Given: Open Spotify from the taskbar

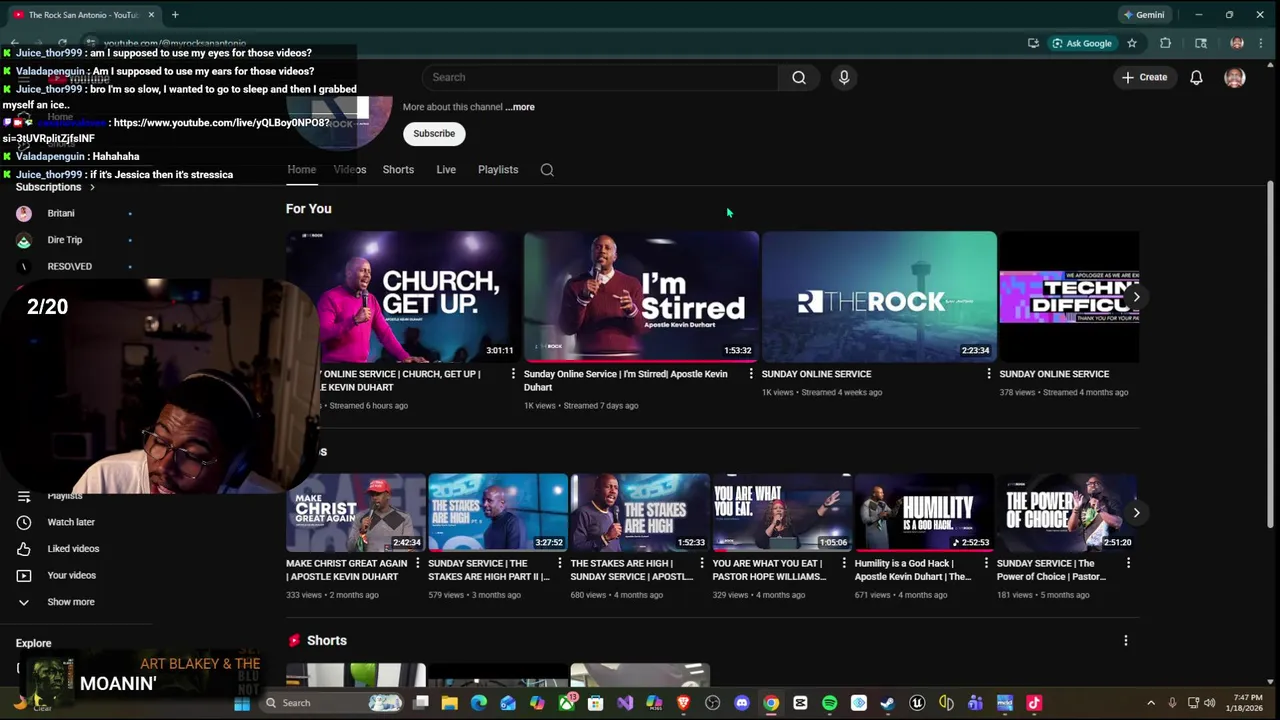Looking at the screenshot, I should pos(829,703).
